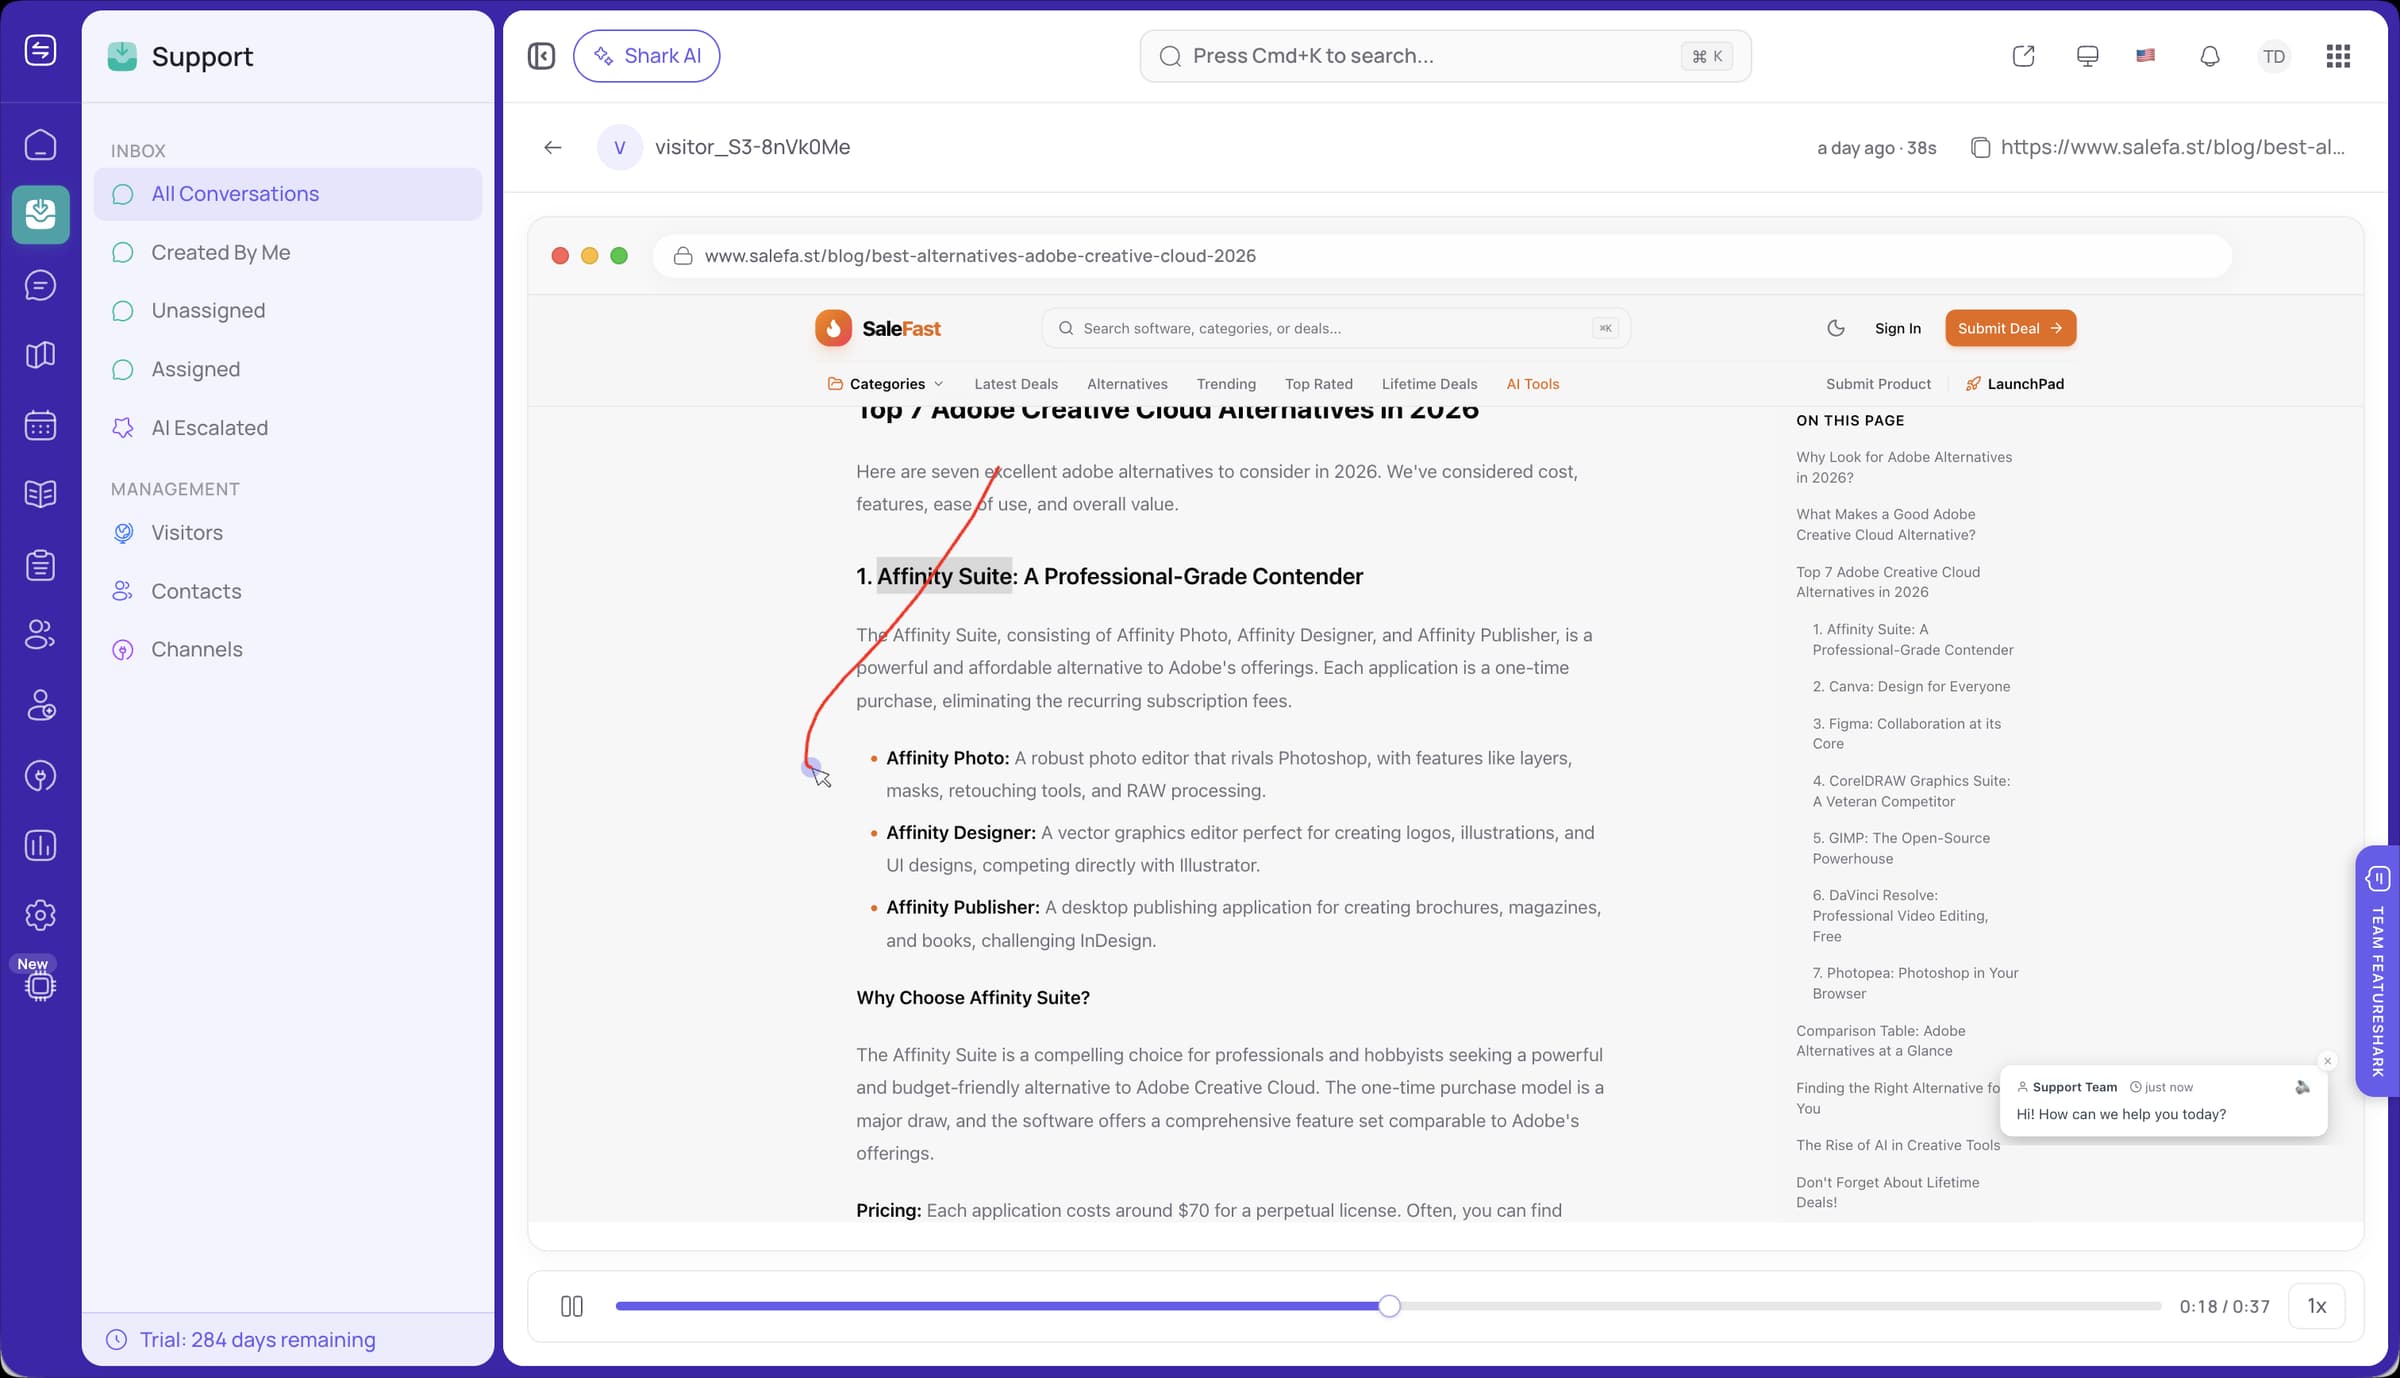Click the TD user avatar

2274,56
